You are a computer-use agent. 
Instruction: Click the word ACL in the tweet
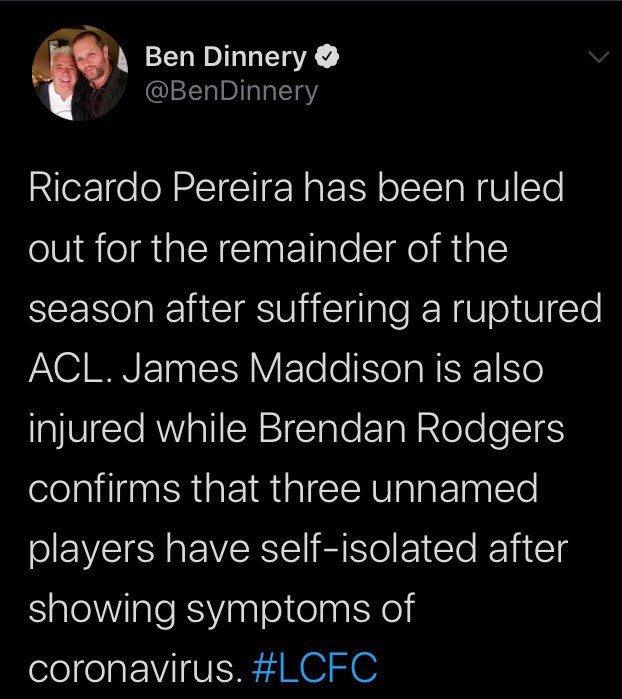click(x=62, y=369)
